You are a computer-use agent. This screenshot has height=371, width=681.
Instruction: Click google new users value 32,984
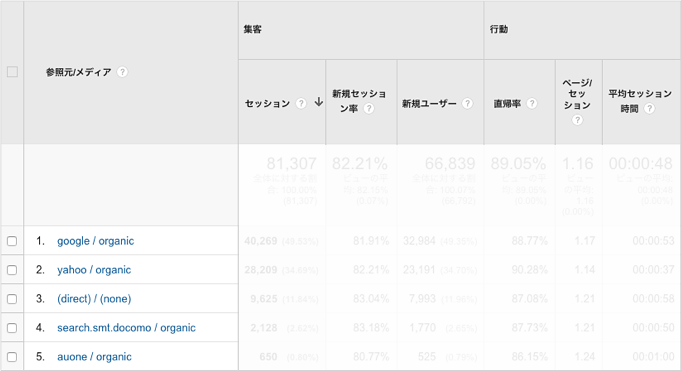click(x=419, y=241)
